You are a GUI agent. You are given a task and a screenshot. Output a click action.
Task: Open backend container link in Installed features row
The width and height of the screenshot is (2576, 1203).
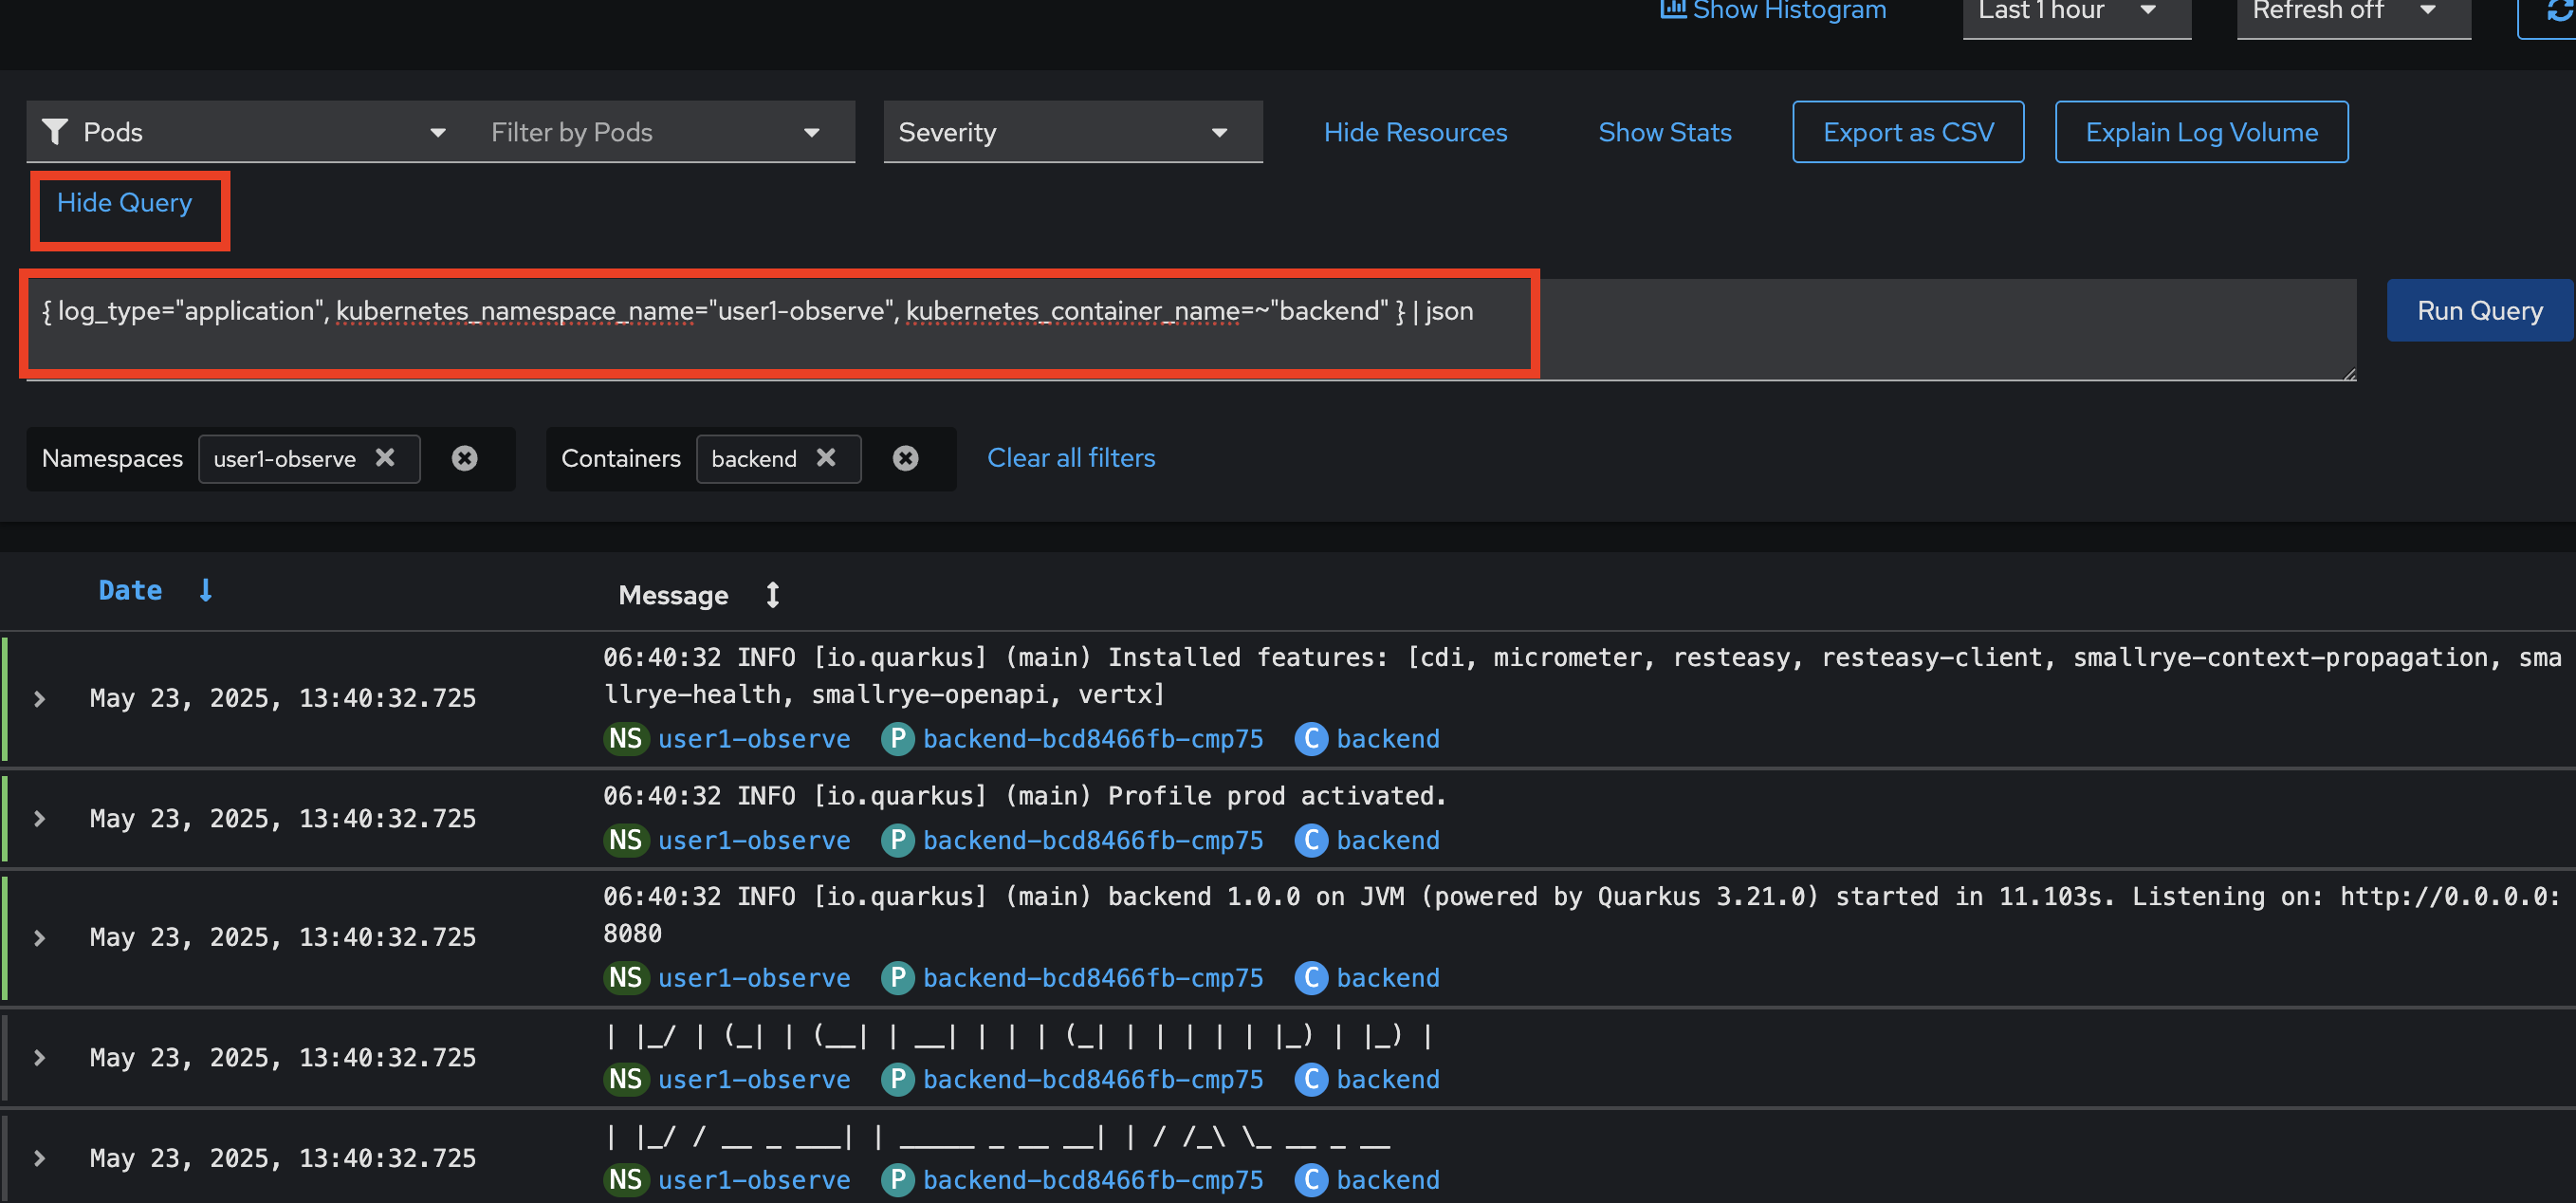[x=1388, y=739]
